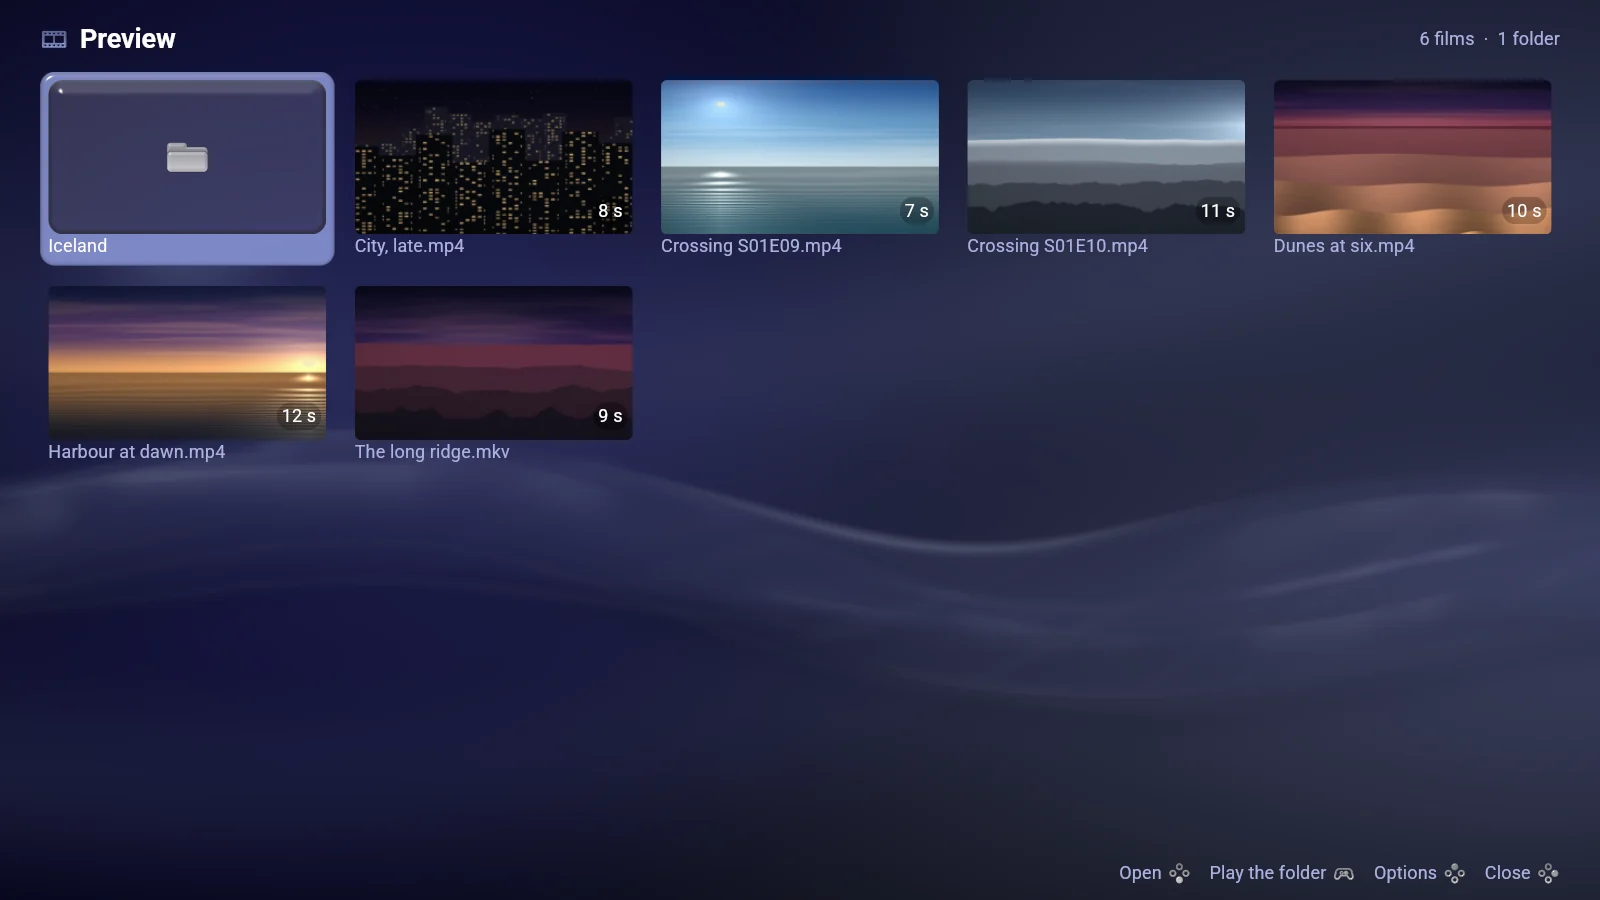Click the Preview title text
This screenshot has width=1600, height=900.
127,39
